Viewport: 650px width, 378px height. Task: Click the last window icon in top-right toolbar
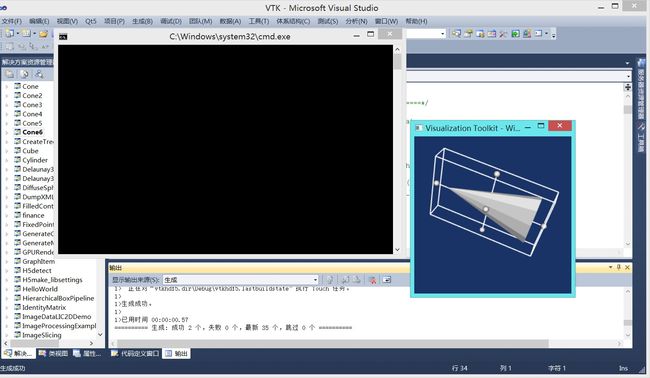tap(538, 33)
